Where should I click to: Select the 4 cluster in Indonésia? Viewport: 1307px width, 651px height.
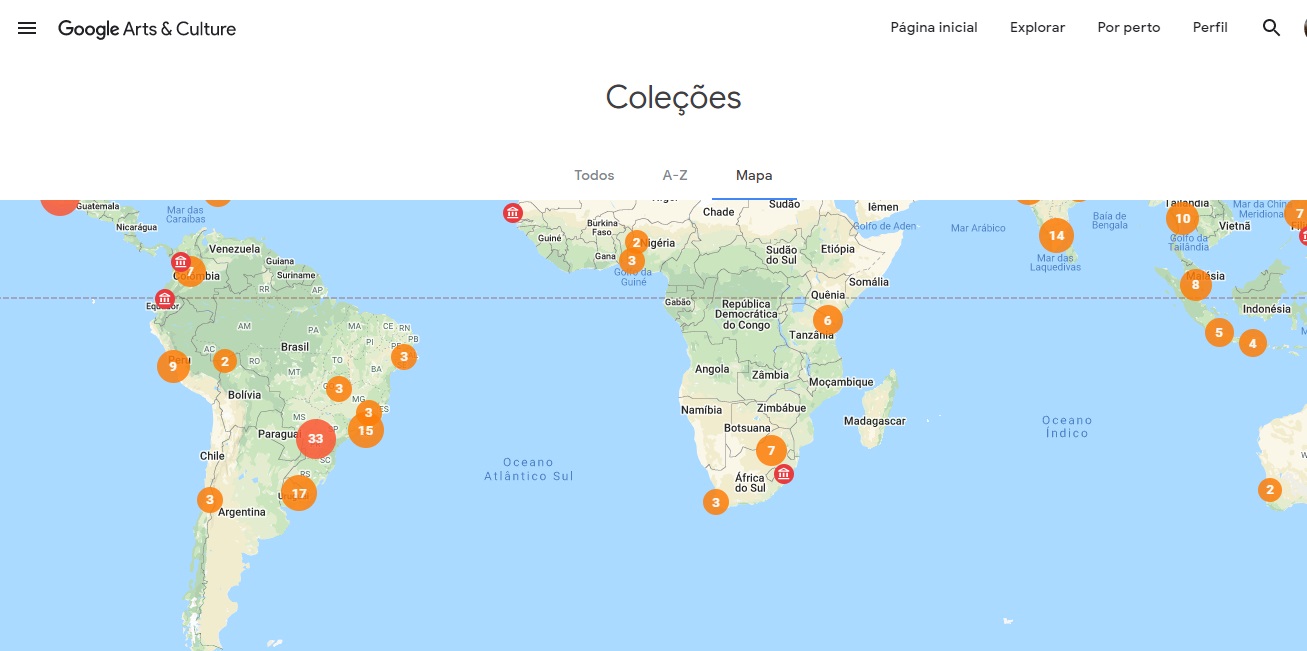pos(1252,344)
